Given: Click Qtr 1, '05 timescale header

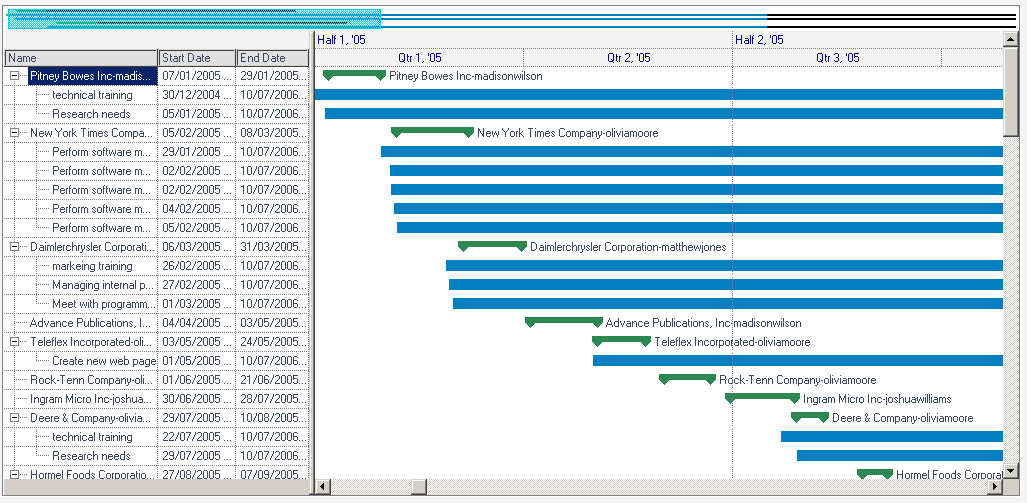Looking at the screenshot, I should [x=420, y=58].
